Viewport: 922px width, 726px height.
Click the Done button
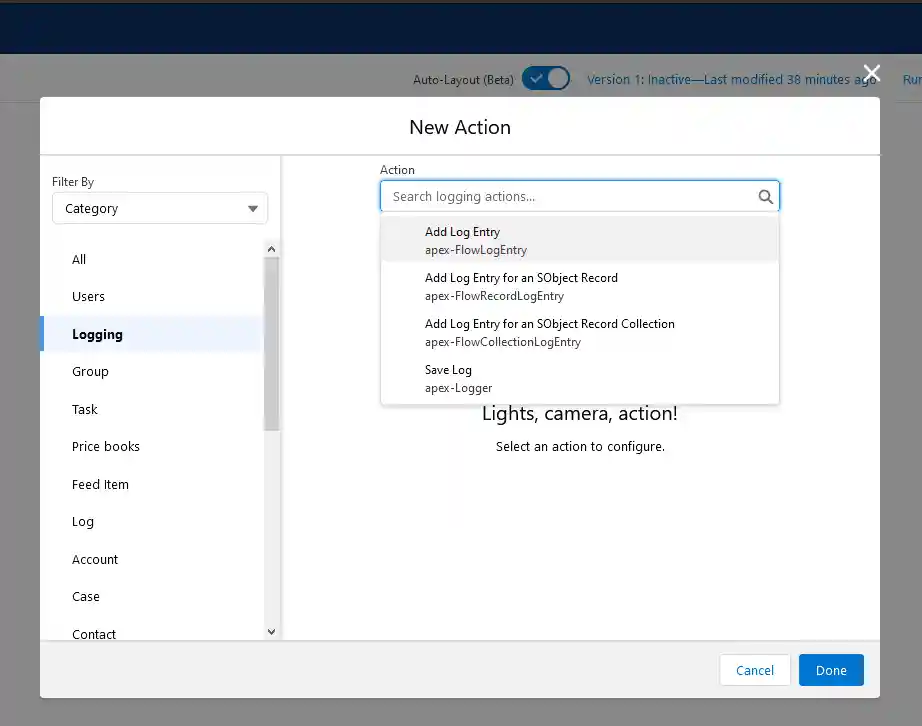click(x=831, y=670)
